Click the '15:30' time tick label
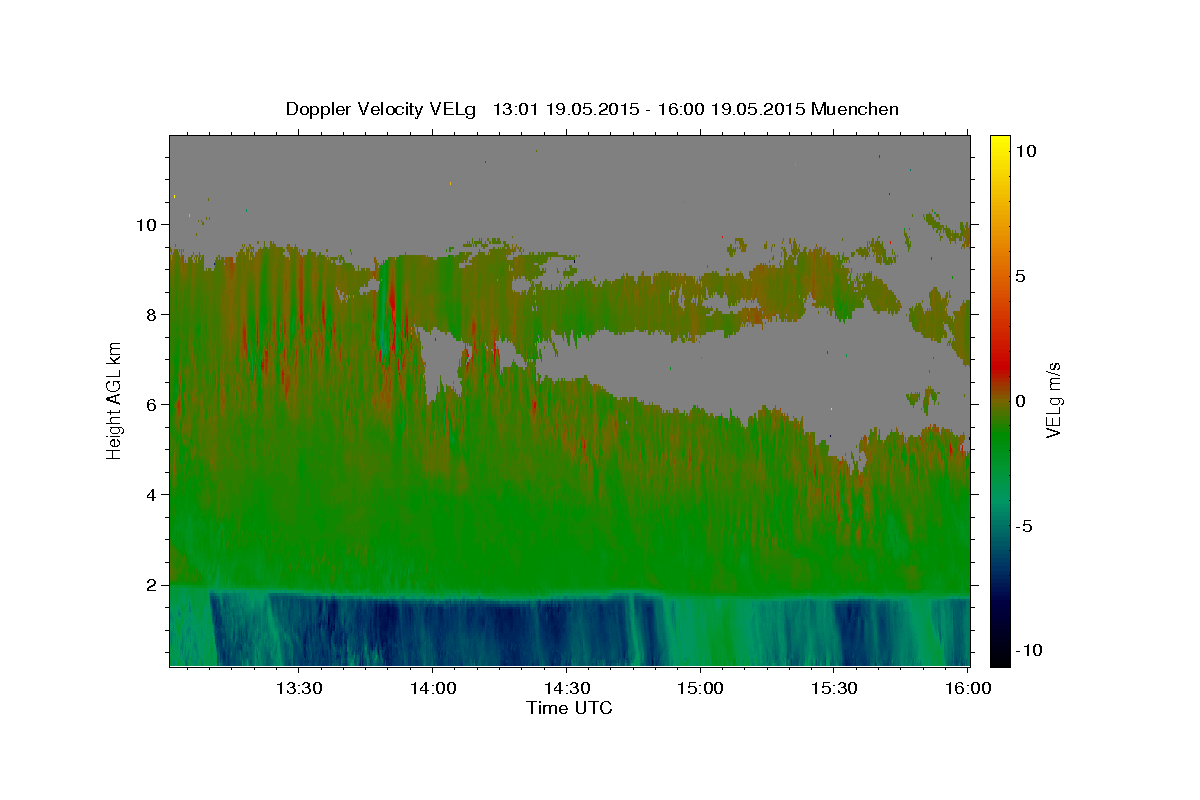 pyautogui.click(x=834, y=688)
